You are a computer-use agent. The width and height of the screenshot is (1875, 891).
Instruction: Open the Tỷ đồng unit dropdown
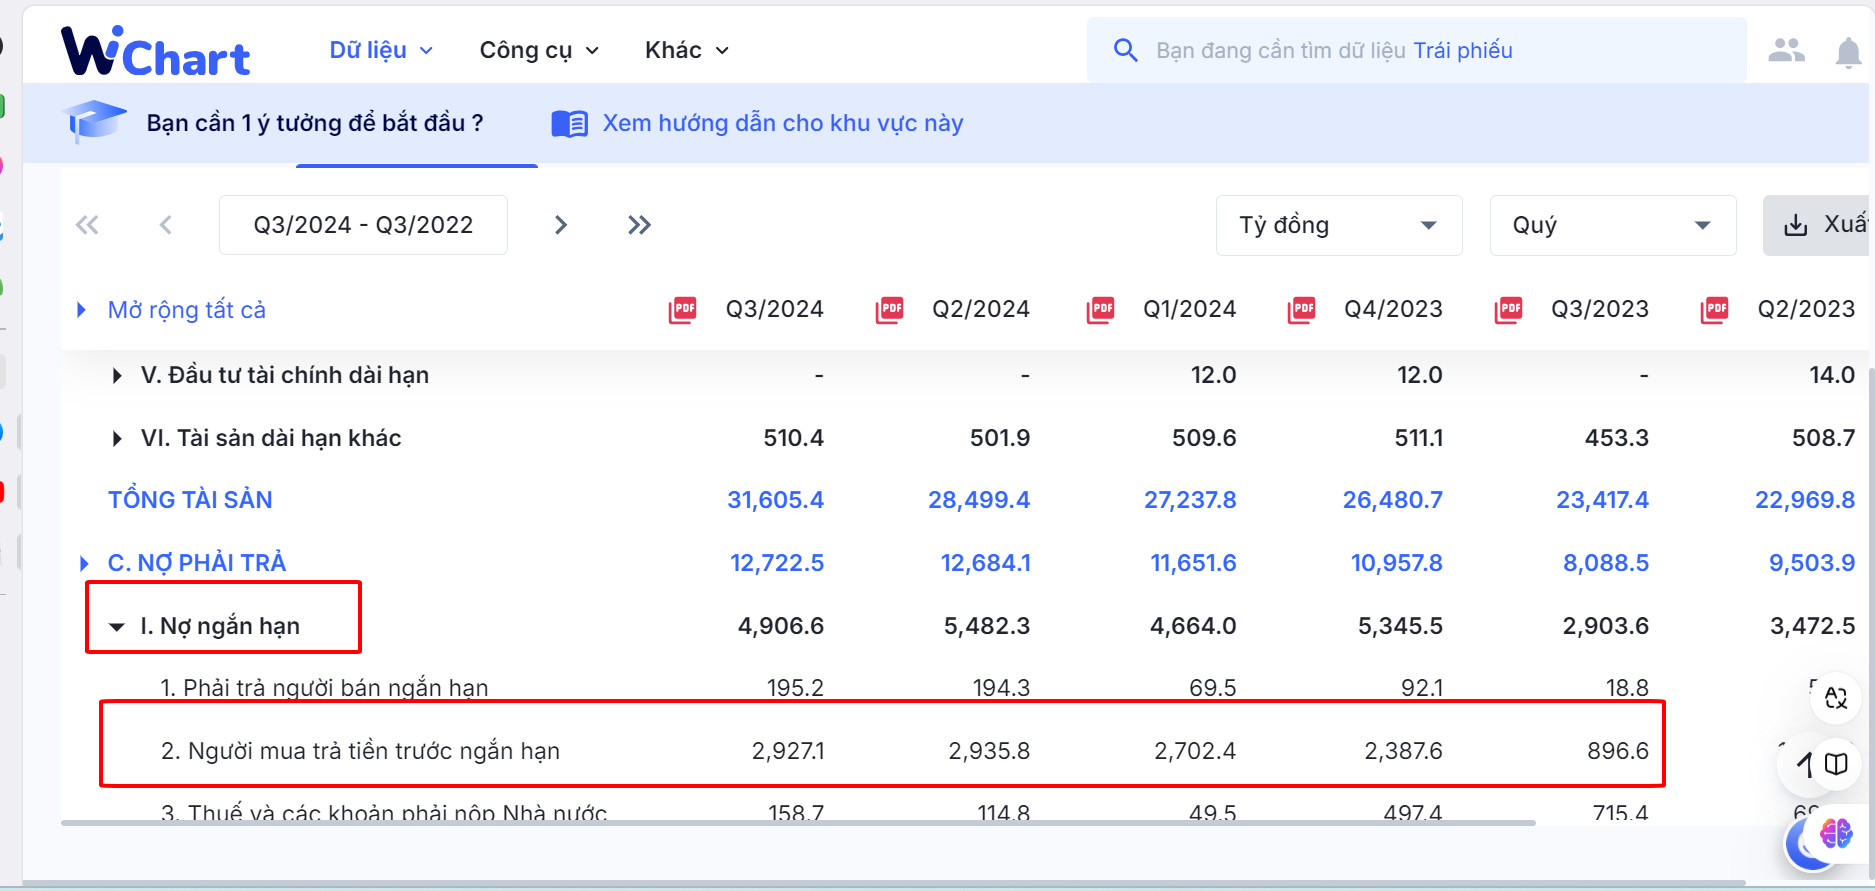1339,225
